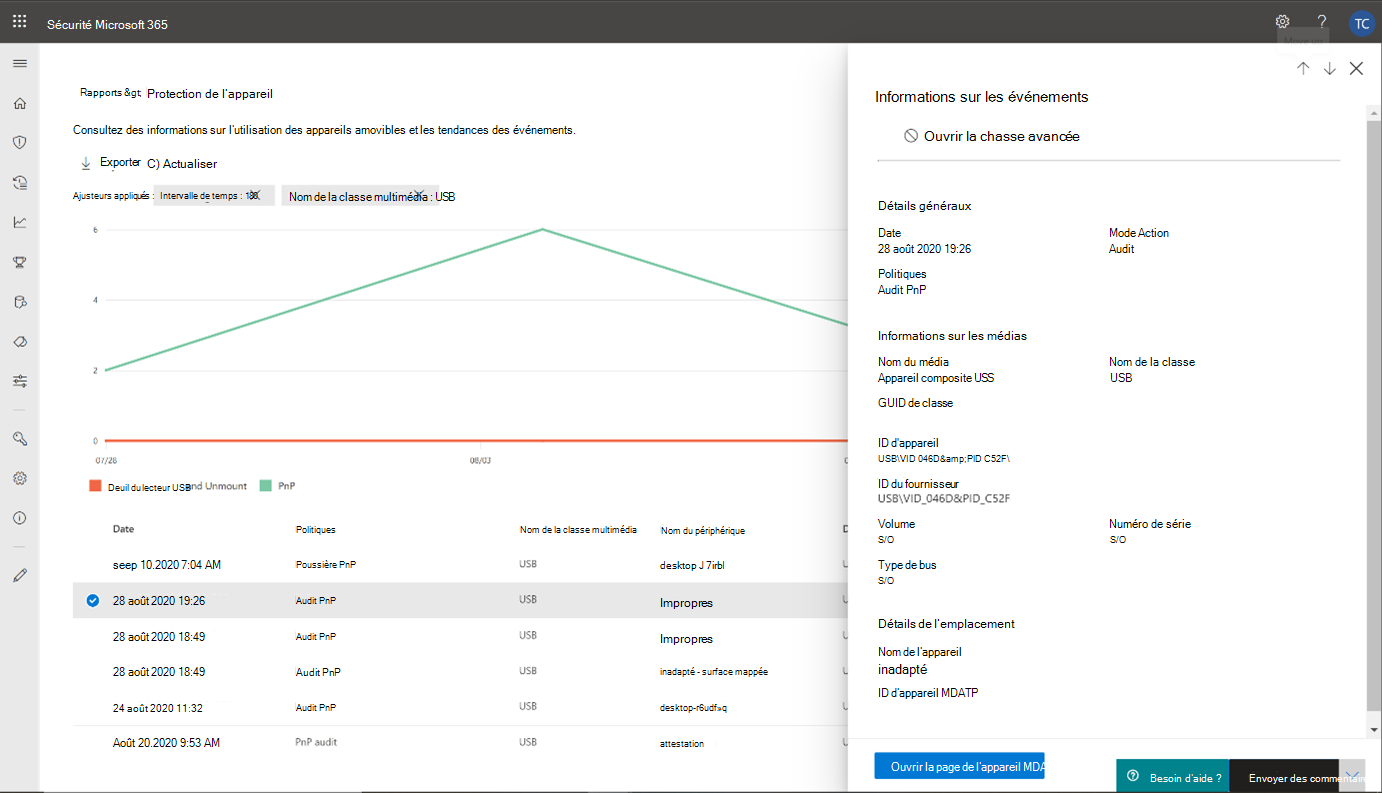This screenshot has height=793, width=1382.
Task: Click the inadapté device name in details
Action: (x=903, y=670)
